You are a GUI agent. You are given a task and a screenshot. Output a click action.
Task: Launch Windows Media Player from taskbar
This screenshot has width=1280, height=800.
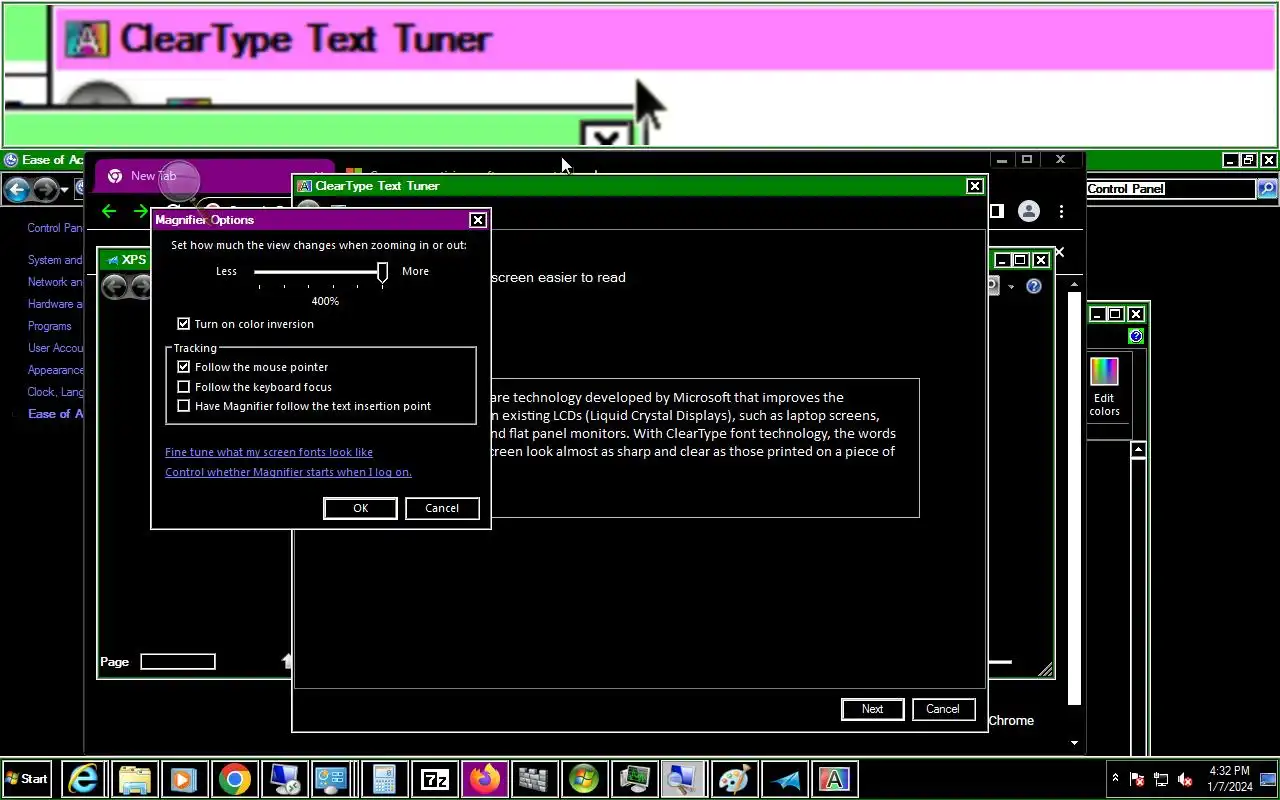(185, 779)
